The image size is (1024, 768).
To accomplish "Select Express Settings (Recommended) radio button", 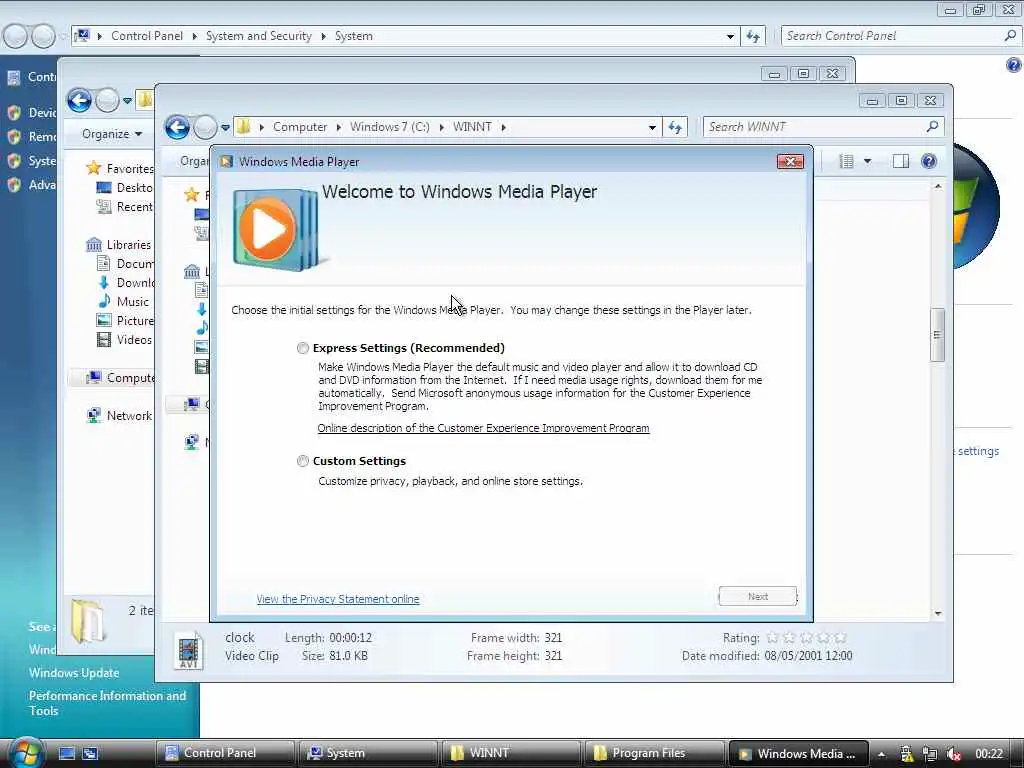I will point(302,348).
